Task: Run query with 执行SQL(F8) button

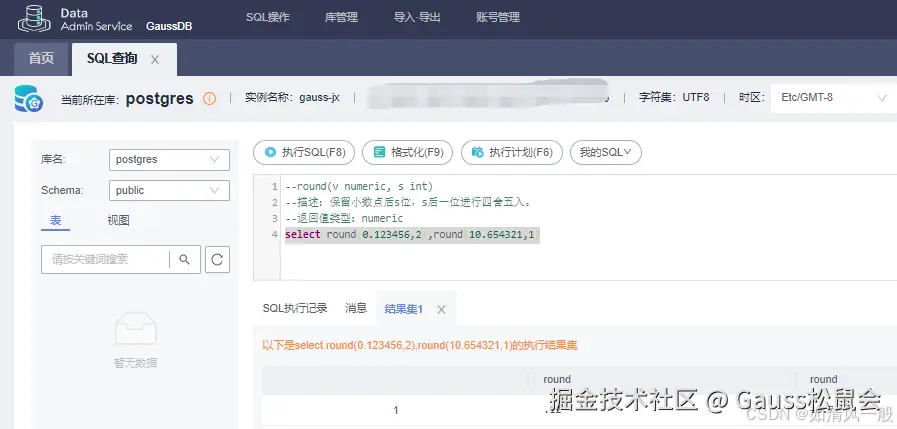Action: click(x=304, y=152)
